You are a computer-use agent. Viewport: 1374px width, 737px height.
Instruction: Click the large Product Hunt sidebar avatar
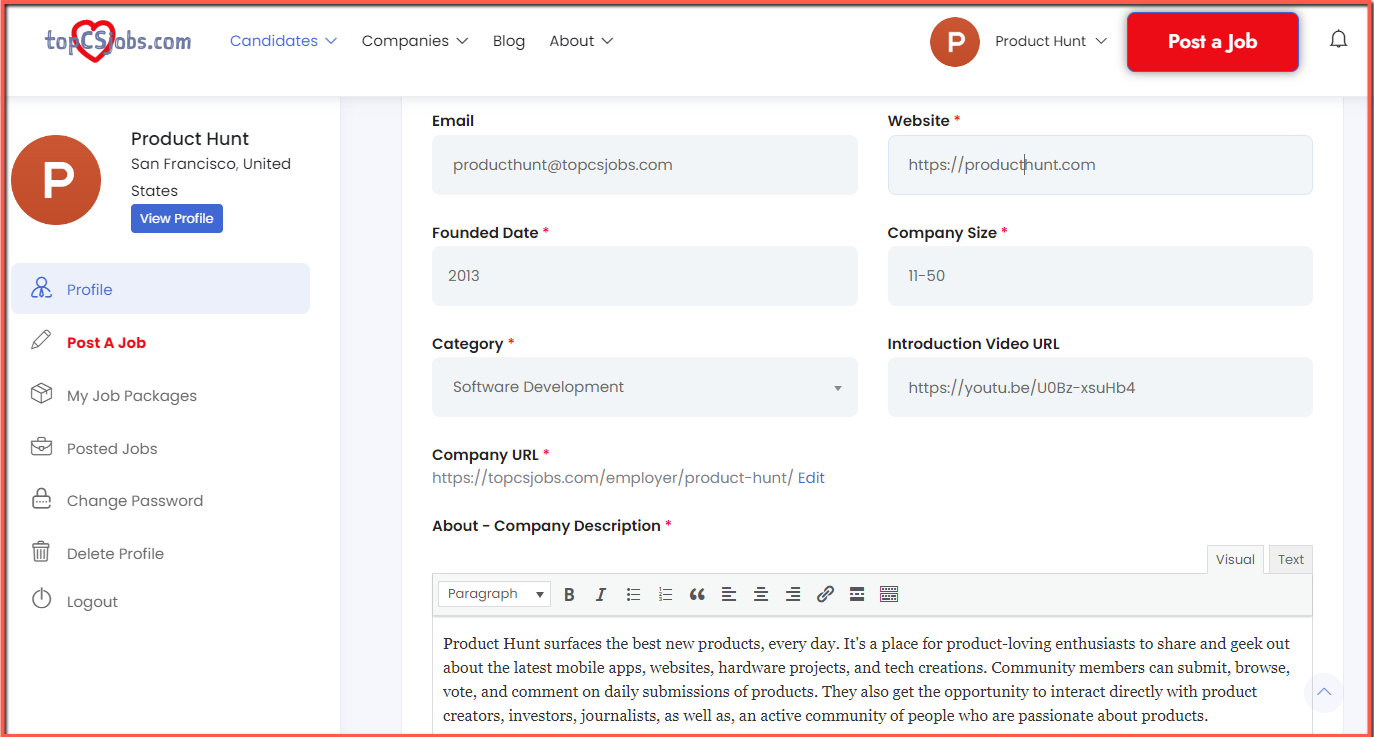[56, 180]
